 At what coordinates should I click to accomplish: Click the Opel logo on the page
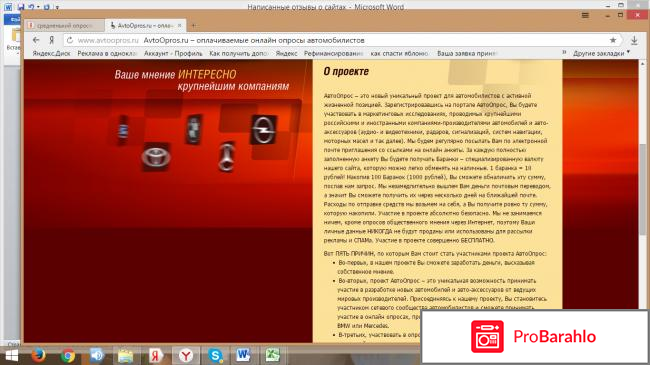pos(263,130)
